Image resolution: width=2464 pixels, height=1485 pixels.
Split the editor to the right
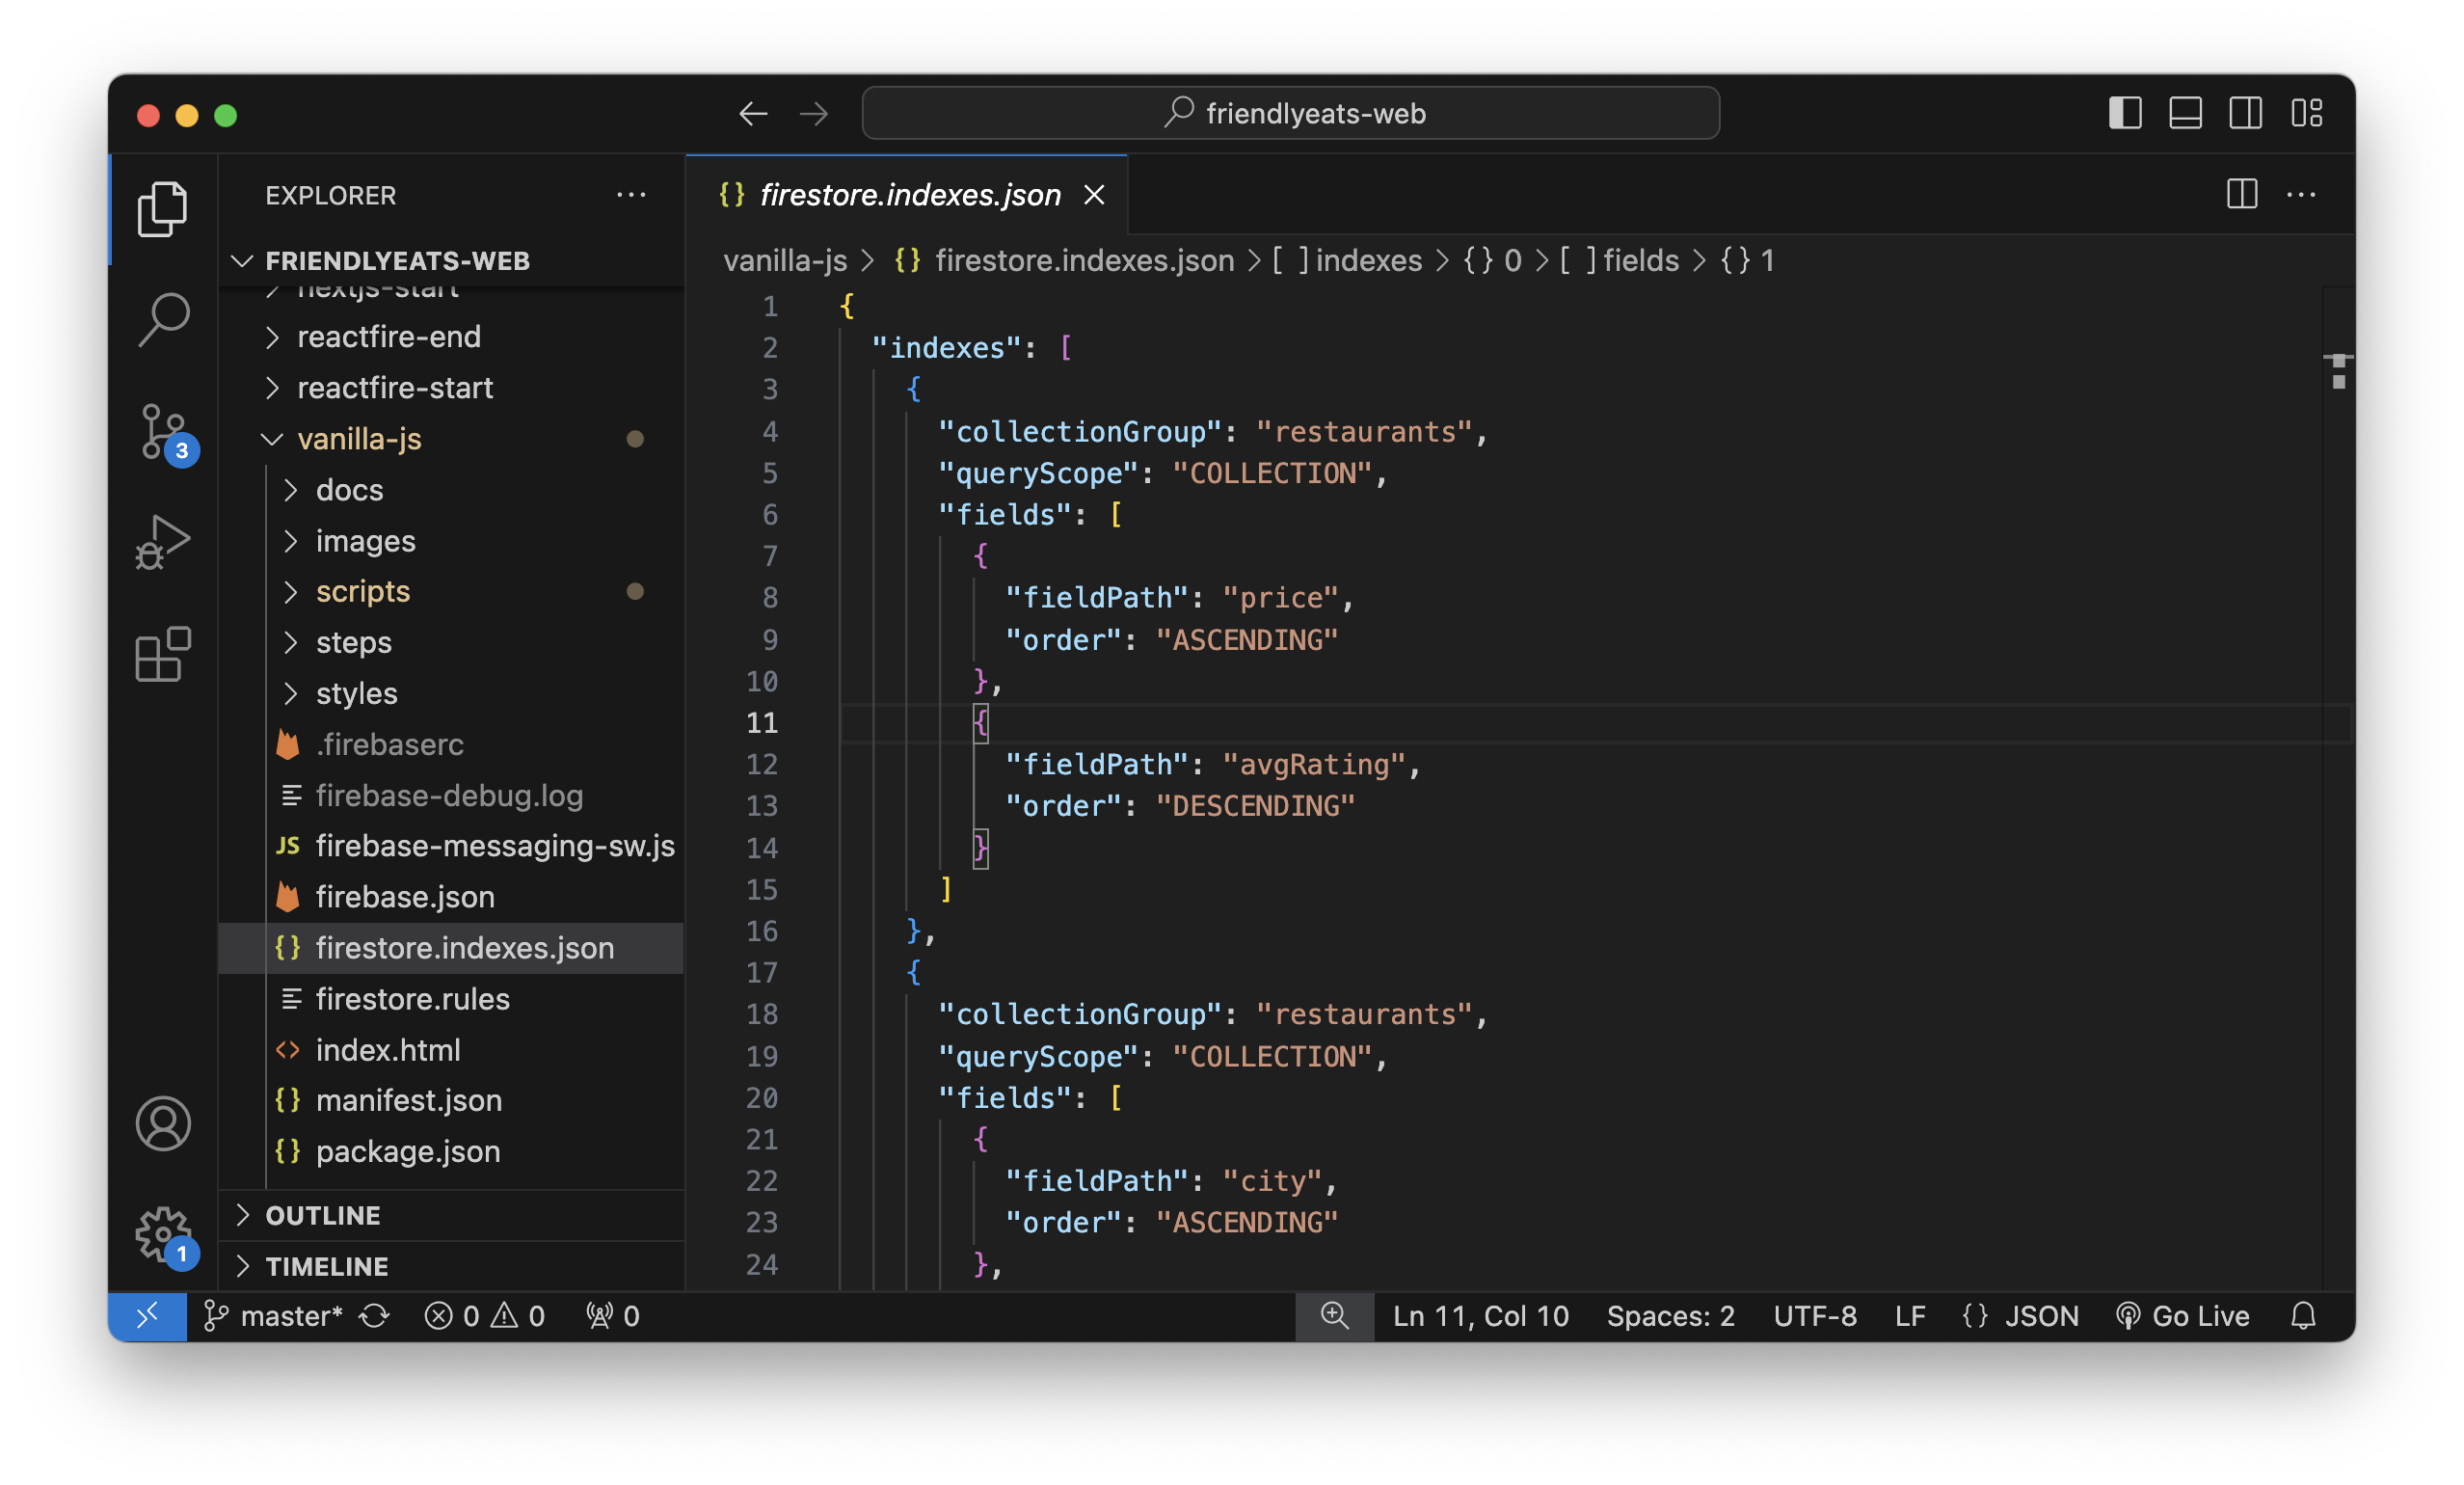click(x=2242, y=194)
